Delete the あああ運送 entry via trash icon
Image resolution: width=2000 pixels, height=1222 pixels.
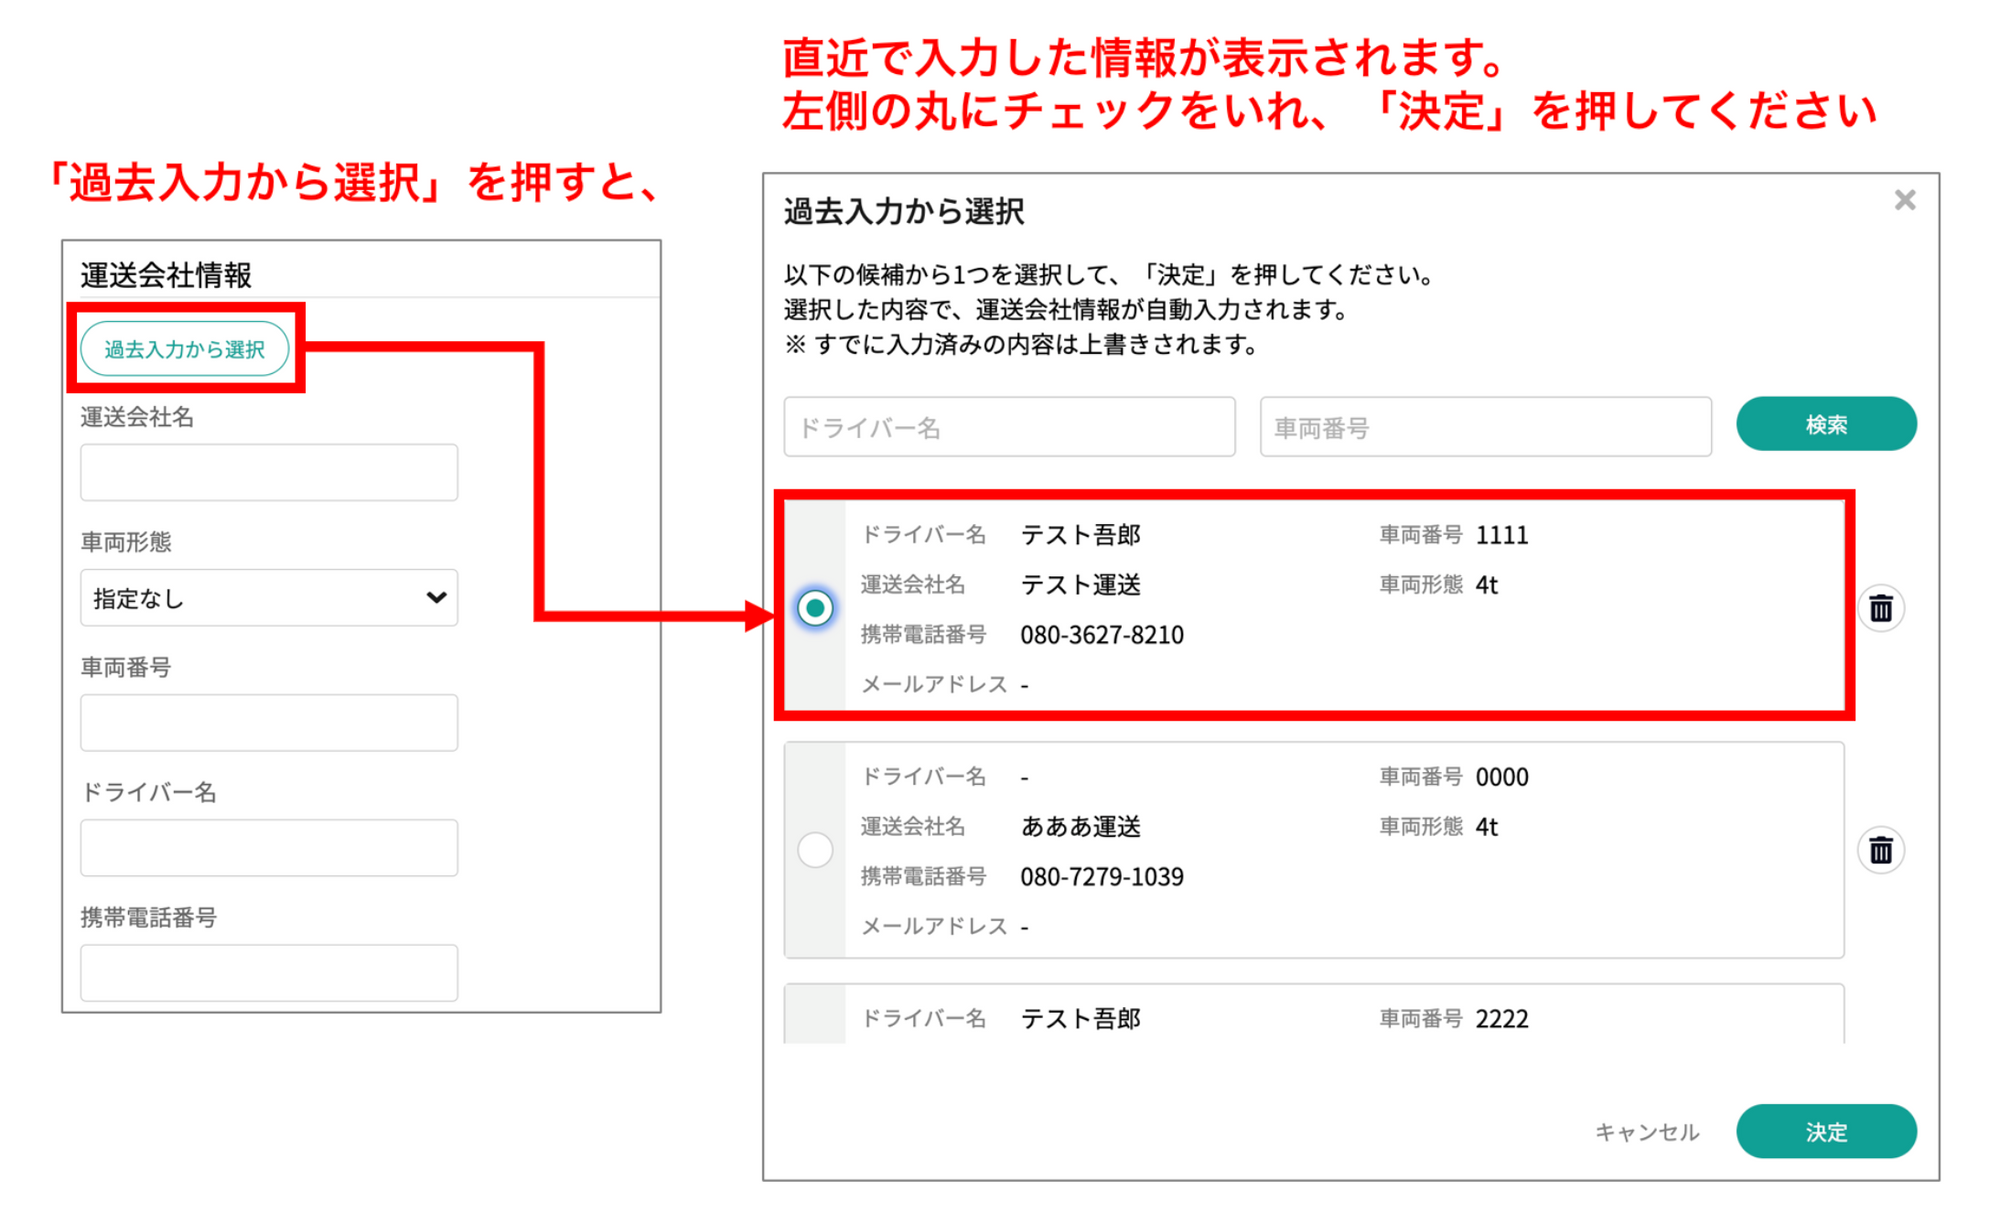(x=1880, y=850)
